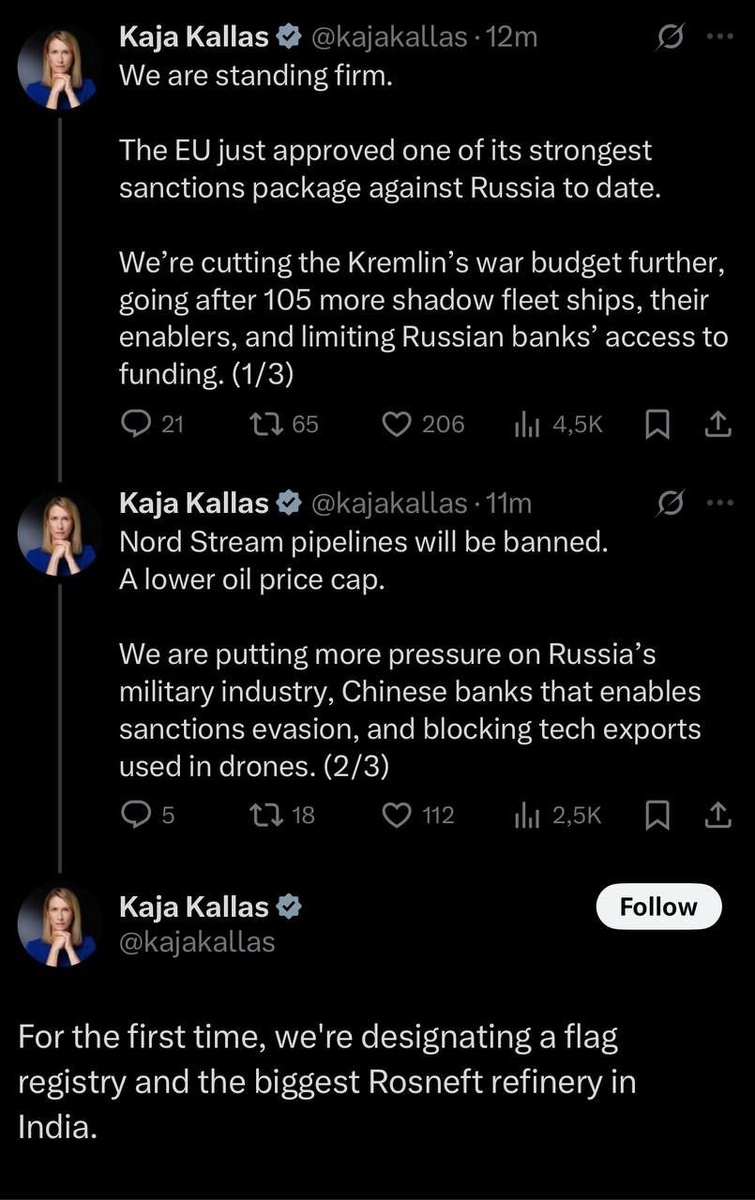Follow Kaja Kallas with the Follow button
Image resolution: width=755 pixels, height=1200 pixels.
[x=658, y=907]
